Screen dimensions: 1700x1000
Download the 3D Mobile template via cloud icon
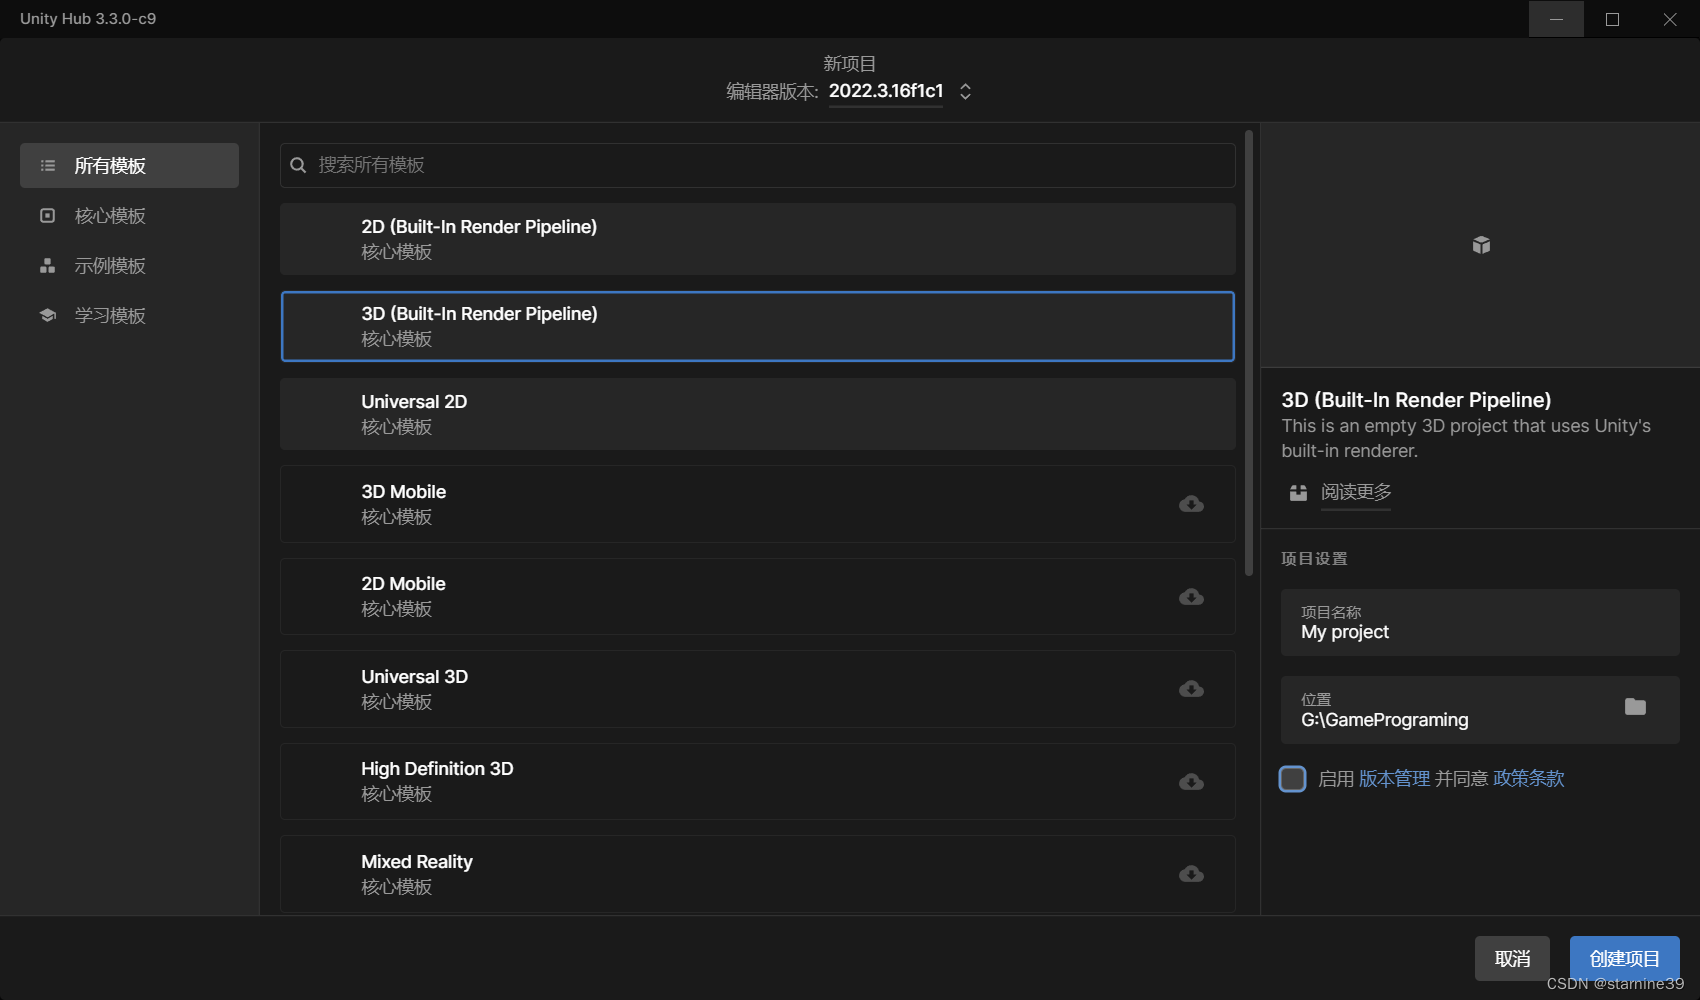1191,504
